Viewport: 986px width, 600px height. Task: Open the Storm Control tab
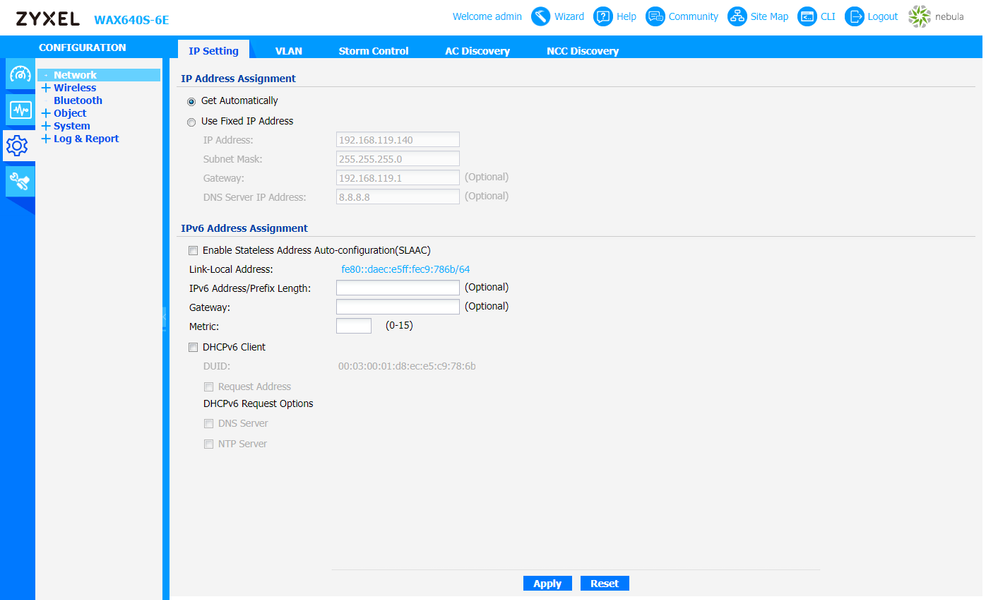pyautogui.click(x=374, y=50)
